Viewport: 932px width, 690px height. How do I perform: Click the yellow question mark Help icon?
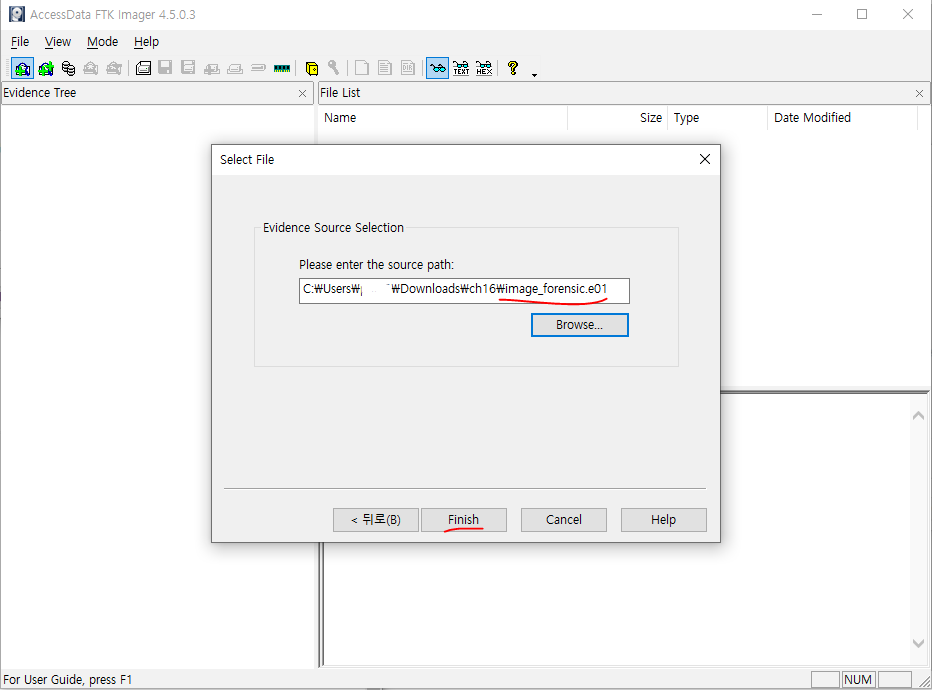click(x=513, y=68)
